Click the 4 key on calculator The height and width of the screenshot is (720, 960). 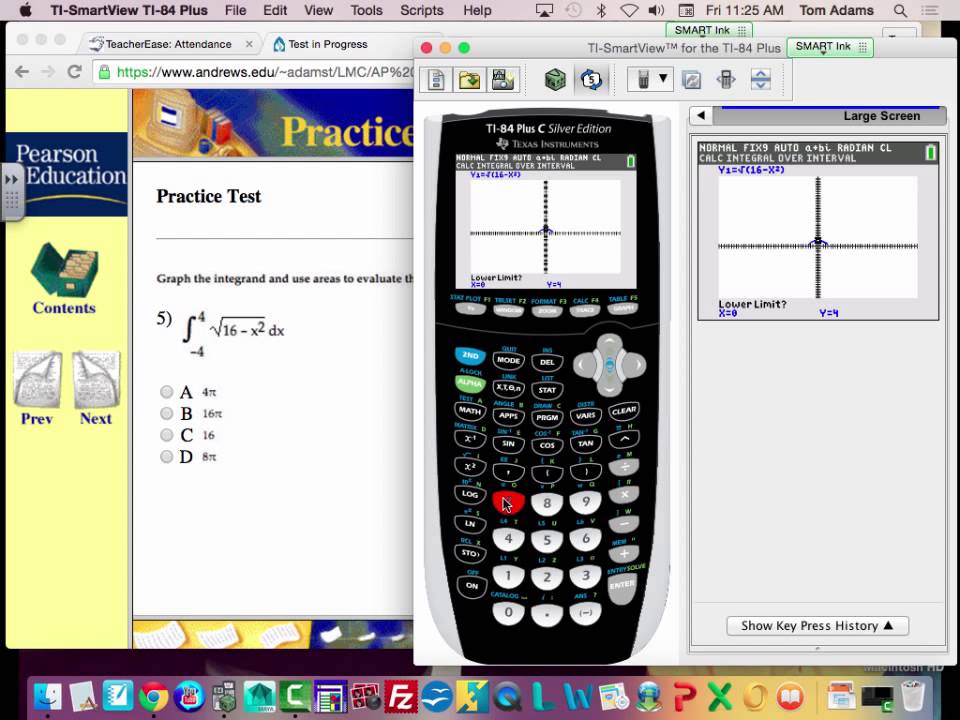(508, 539)
